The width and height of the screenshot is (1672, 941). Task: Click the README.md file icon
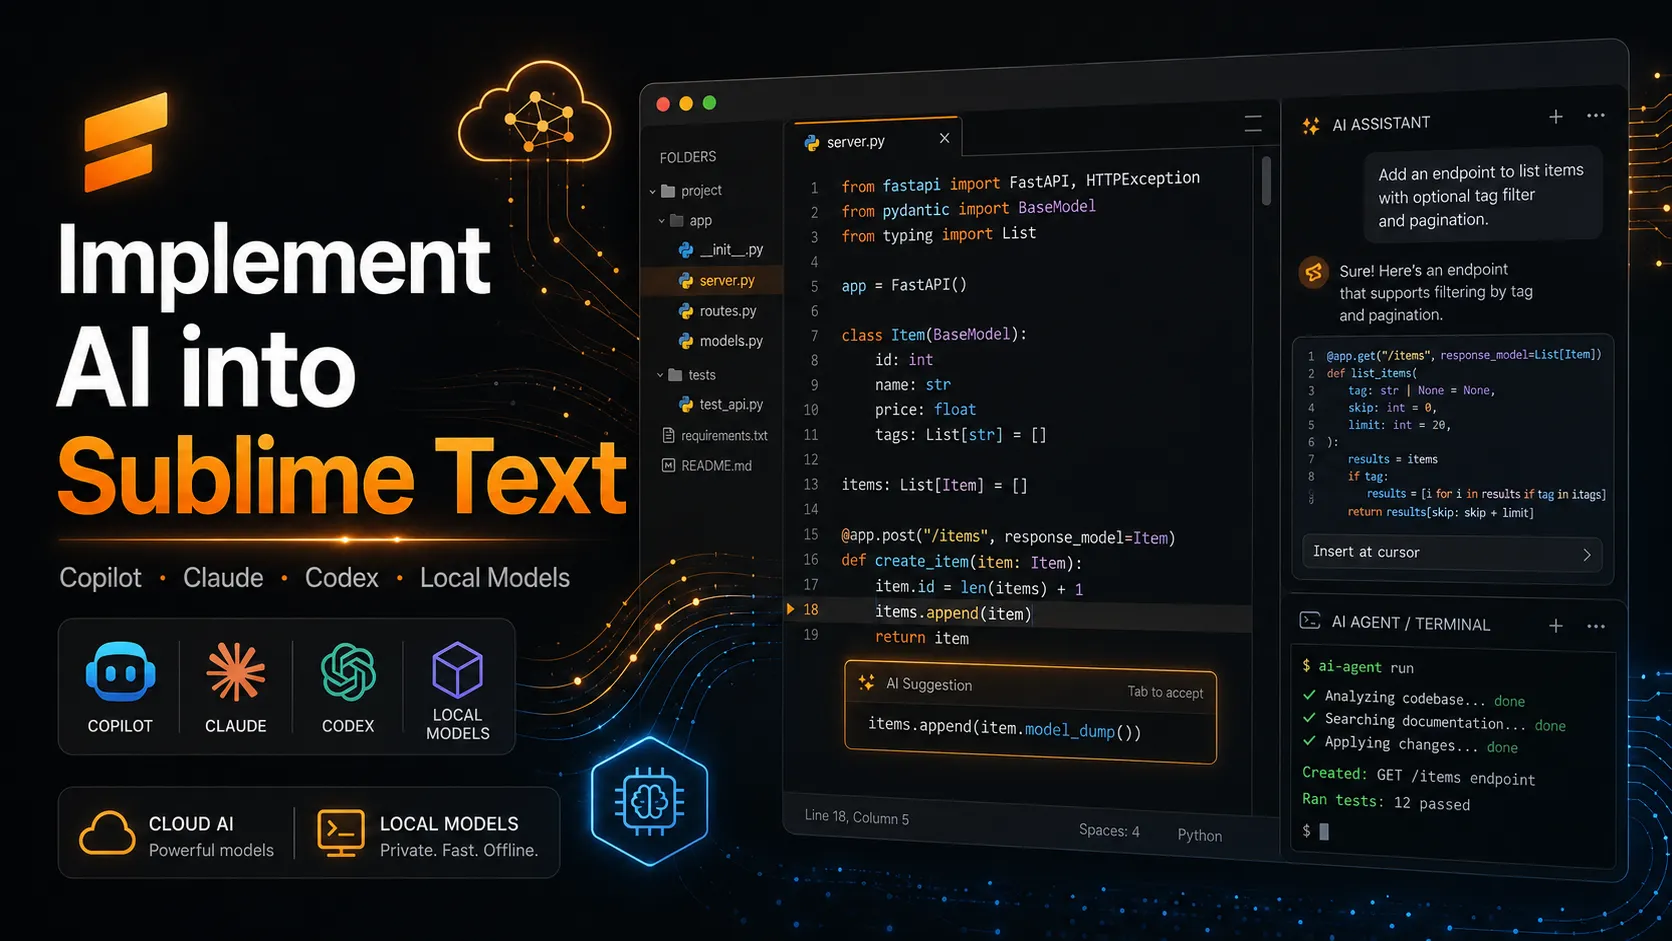(x=668, y=465)
